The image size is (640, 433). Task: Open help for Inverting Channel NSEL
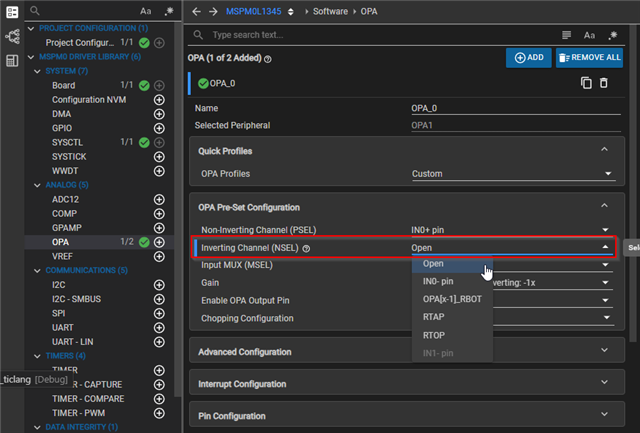[x=306, y=249]
